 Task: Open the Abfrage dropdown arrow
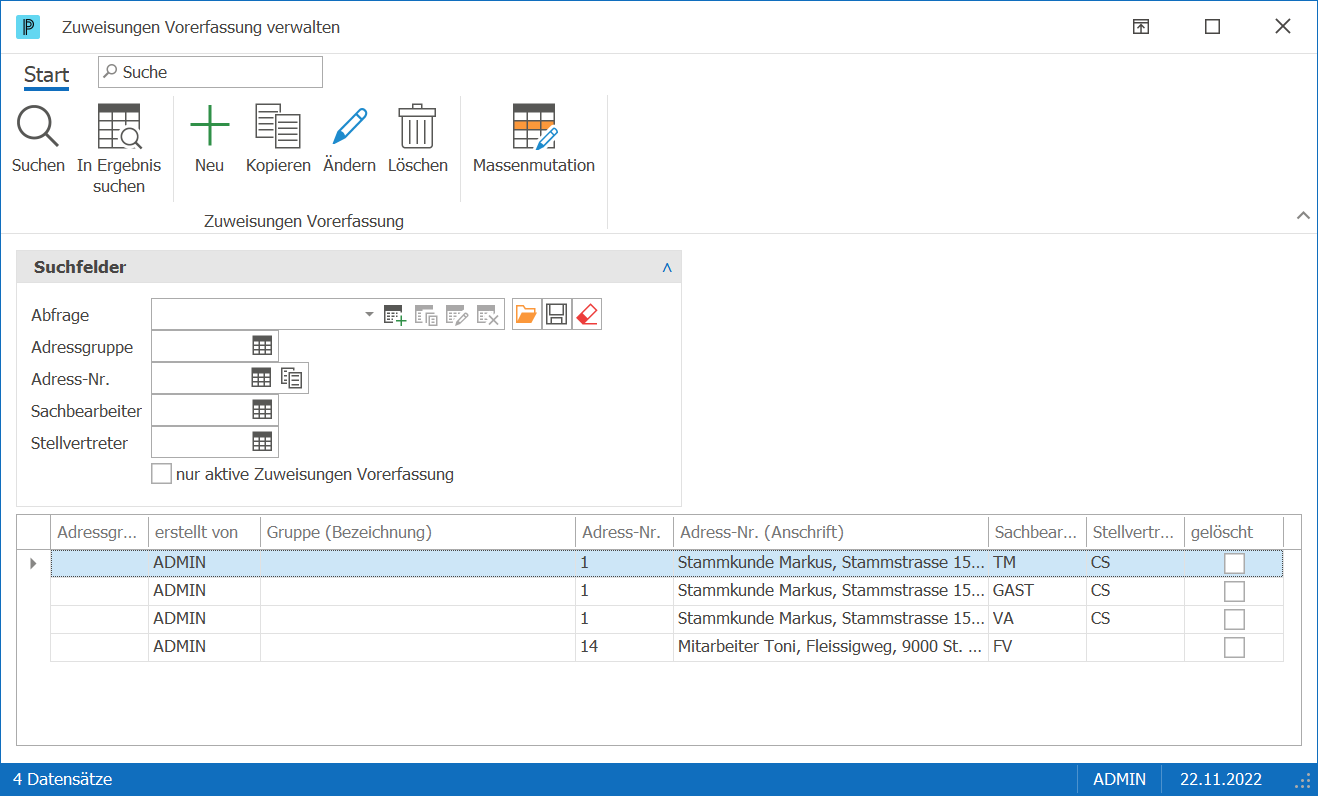click(369, 314)
